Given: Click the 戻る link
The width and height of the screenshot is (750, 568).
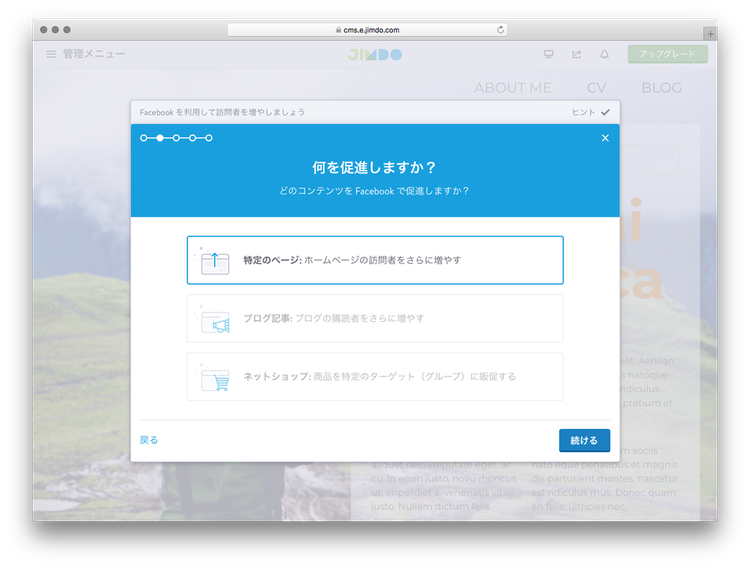Looking at the screenshot, I should coord(149,440).
